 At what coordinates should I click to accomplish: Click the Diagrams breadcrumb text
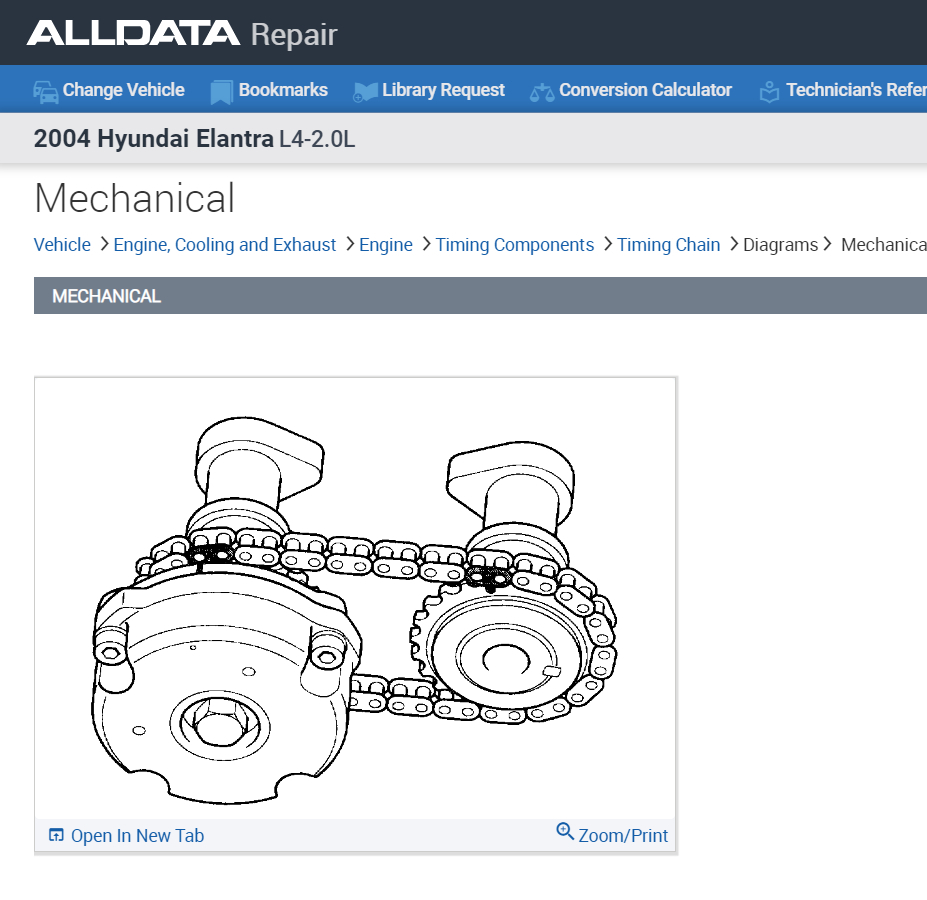pos(780,245)
